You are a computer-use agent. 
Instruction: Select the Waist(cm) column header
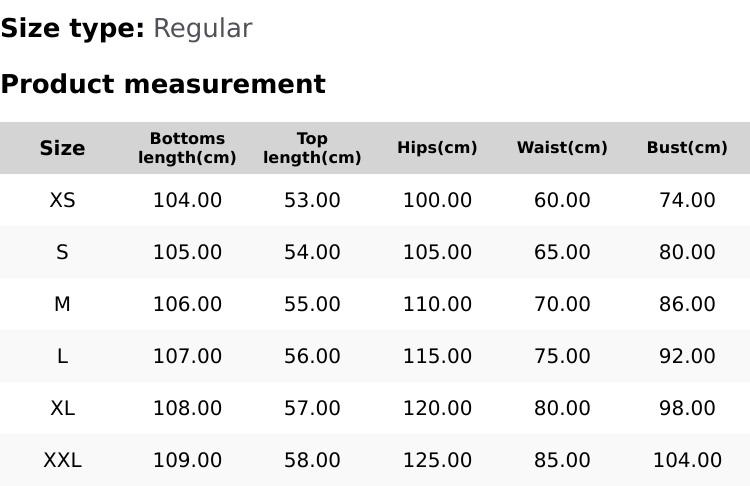pos(562,148)
